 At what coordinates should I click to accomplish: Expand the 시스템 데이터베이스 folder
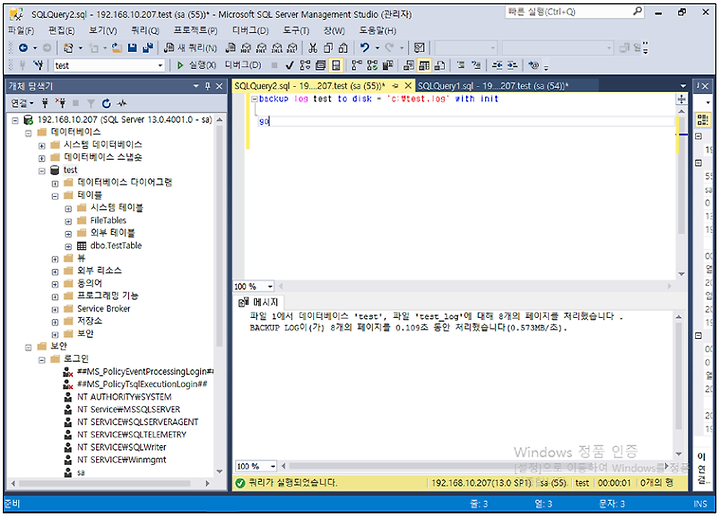pyautogui.click(x=42, y=146)
